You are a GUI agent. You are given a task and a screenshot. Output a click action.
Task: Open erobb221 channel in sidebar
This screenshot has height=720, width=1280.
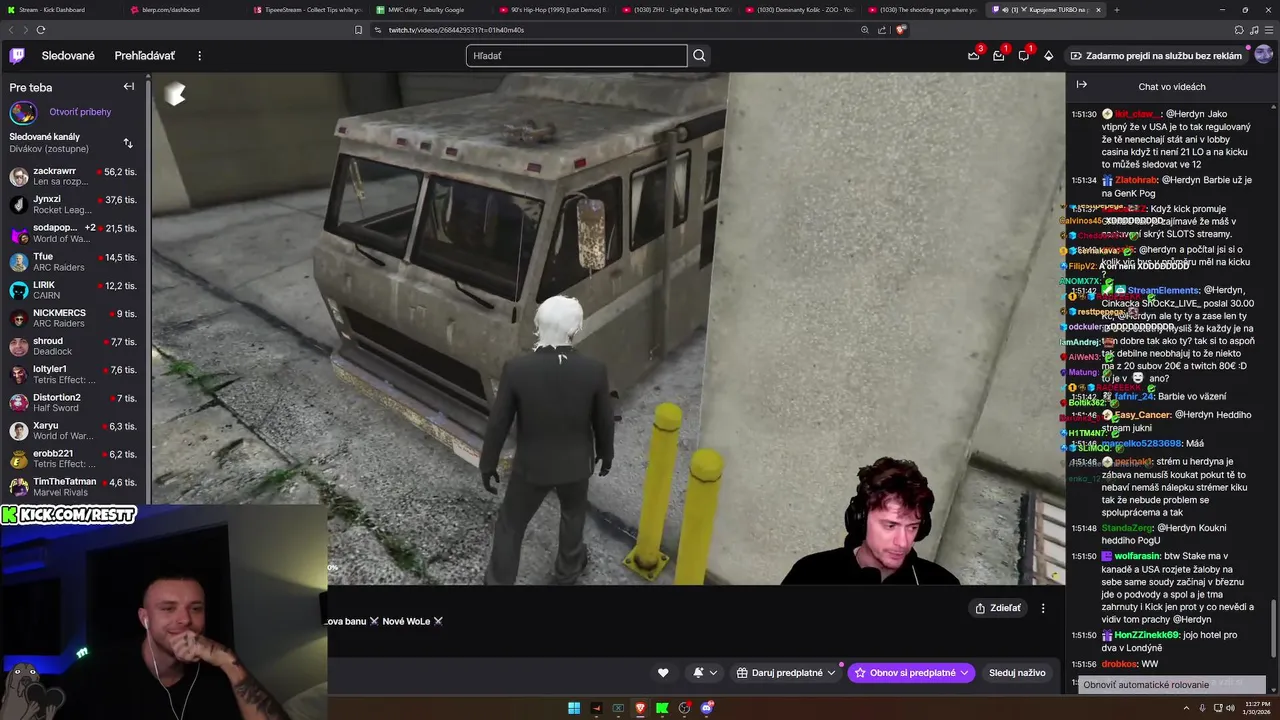[73, 458]
